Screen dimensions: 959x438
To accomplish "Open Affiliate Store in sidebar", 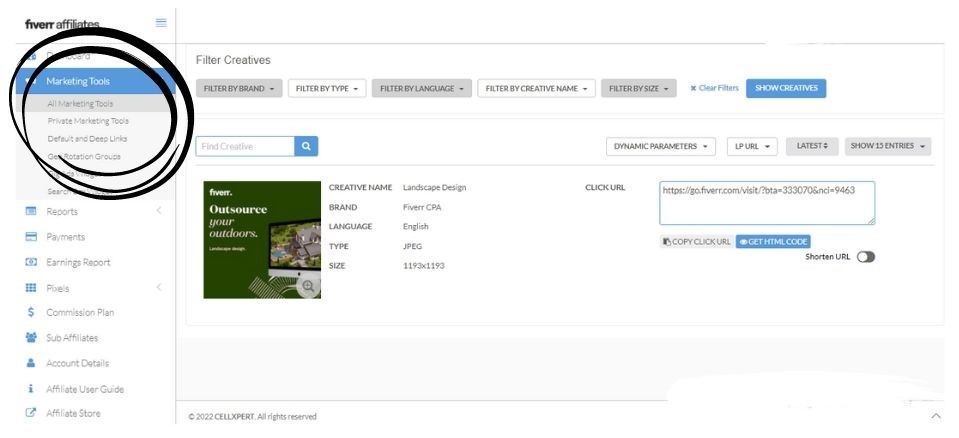I will point(73,413).
